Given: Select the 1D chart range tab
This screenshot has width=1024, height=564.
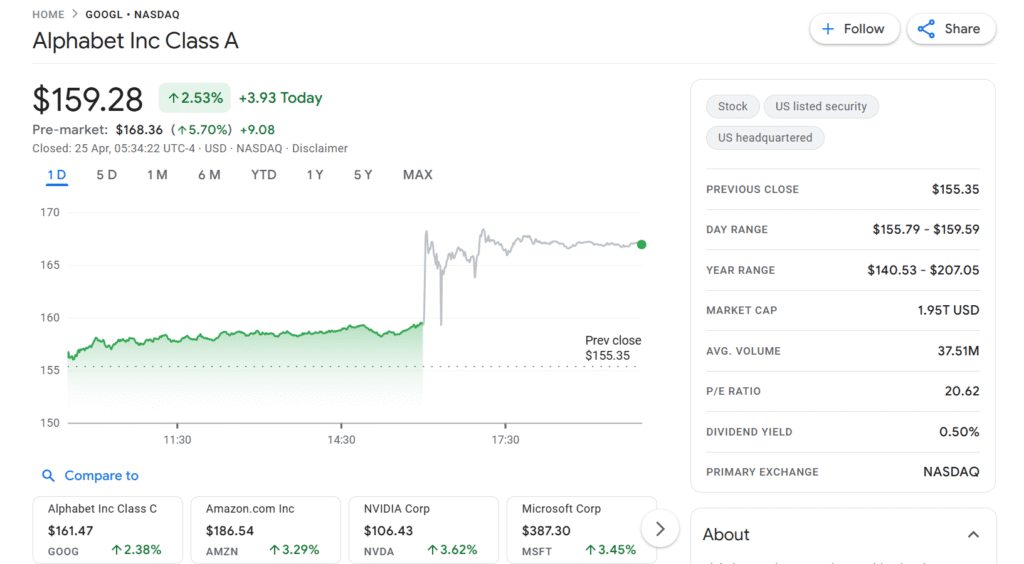Looking at the screenshot, I should click(x=57, y=175).
